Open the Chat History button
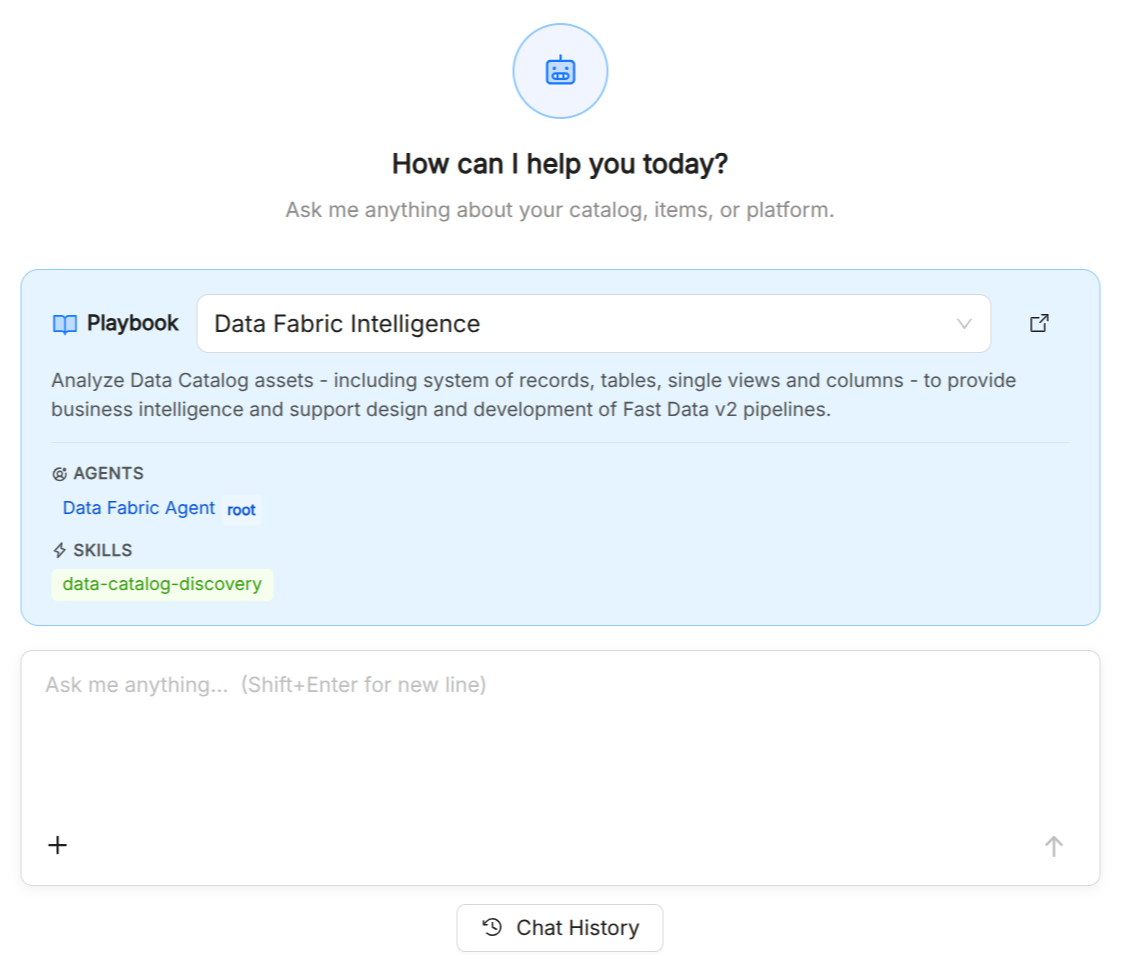This screenshot has width=1123, height=975. pos(560,928)
